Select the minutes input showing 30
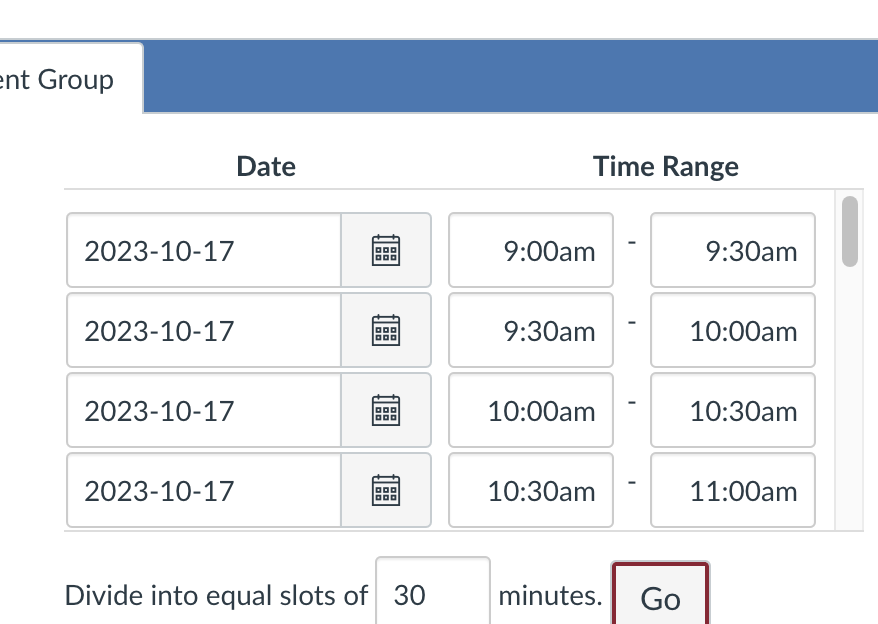 click(432, 594)
